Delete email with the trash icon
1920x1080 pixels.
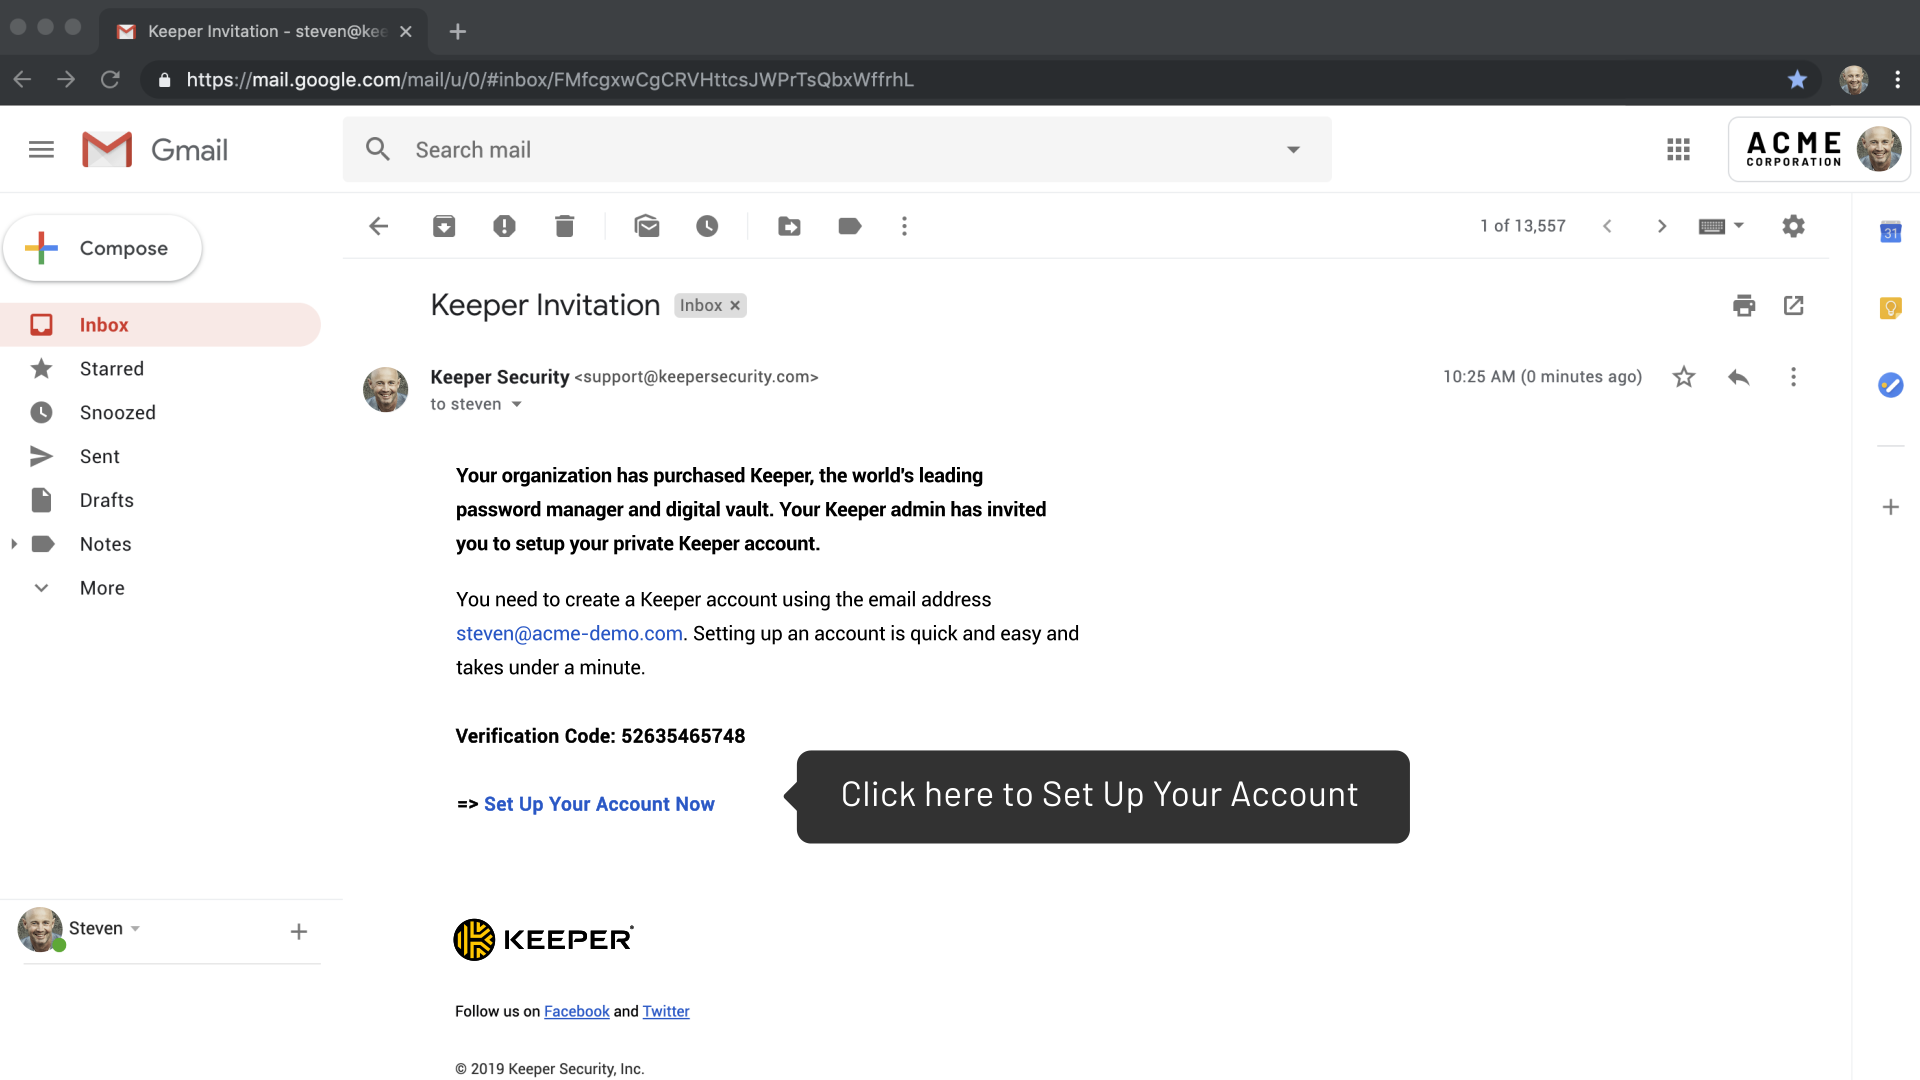coord(565,226)
